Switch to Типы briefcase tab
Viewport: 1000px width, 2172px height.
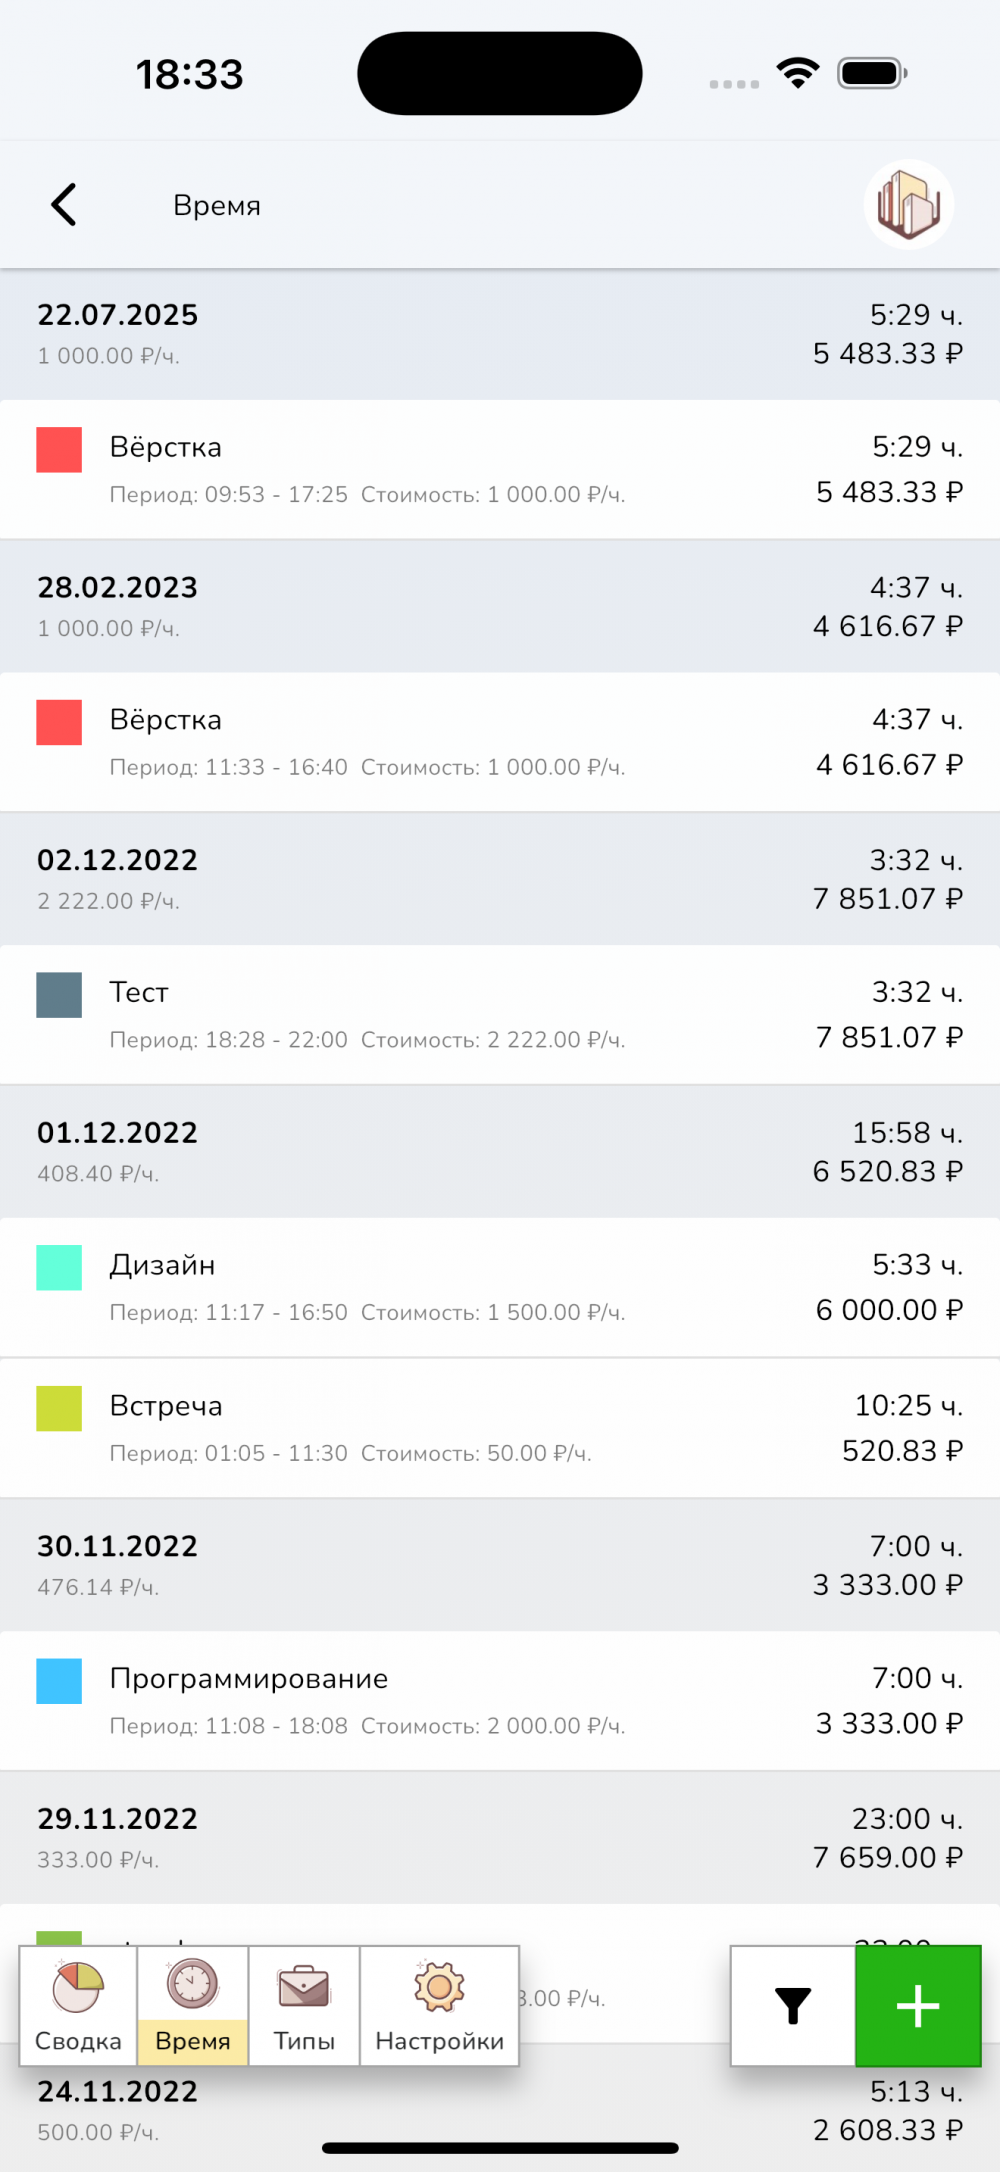pos(304,2005)
